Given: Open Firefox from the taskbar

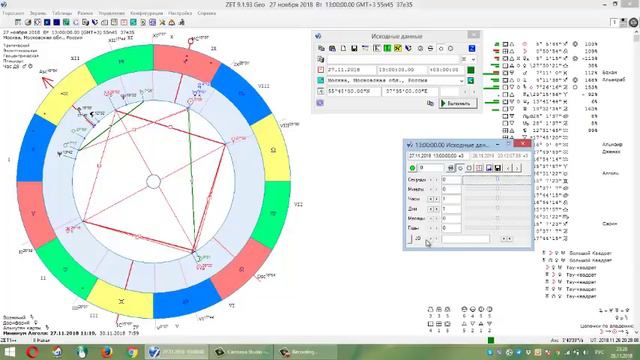Looking at the screenshot, I should [107, 351].
